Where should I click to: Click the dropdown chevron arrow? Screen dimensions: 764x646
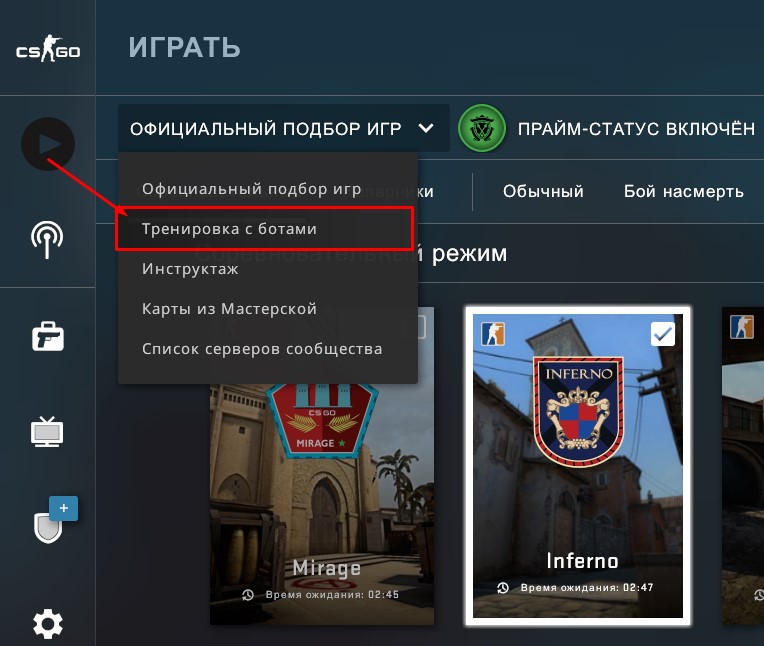426,129
